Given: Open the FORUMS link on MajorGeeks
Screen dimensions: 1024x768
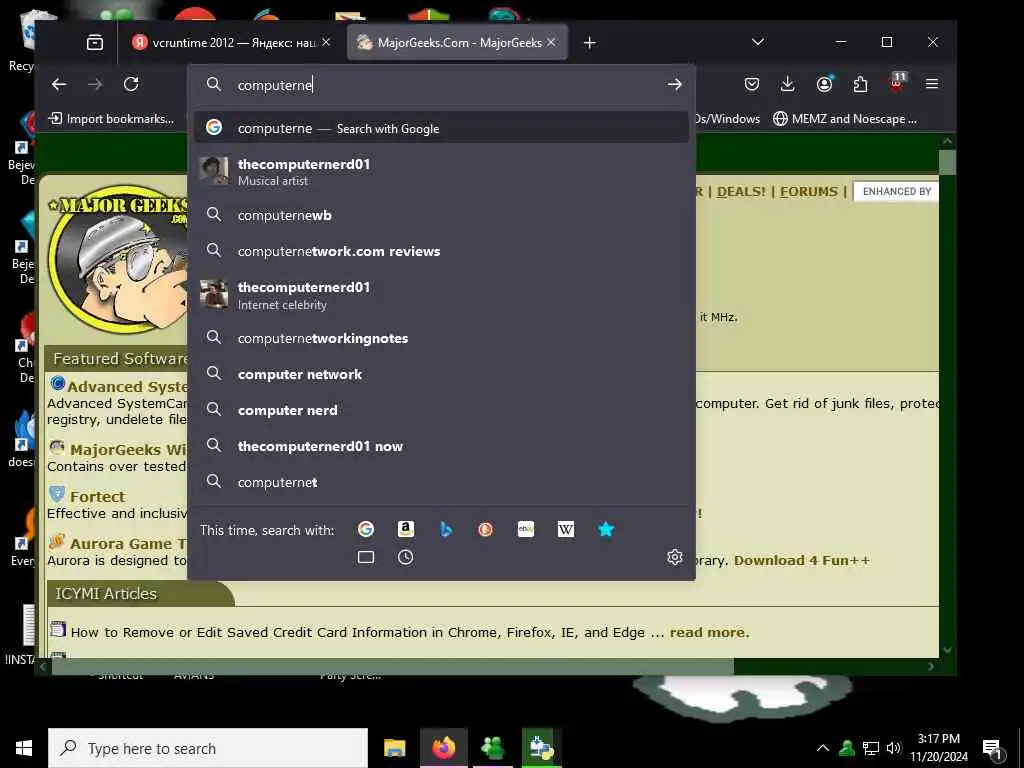Looking at the screenshot, I should (808, 191).
